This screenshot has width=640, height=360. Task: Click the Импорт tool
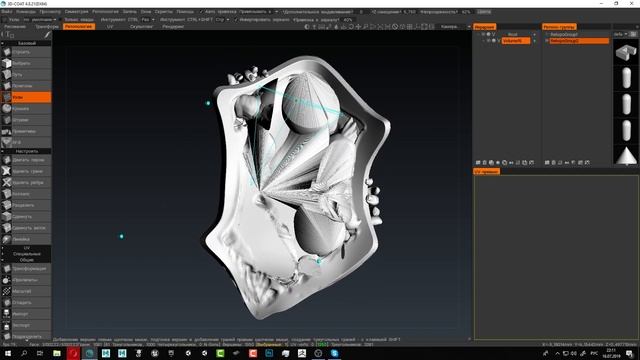26,314
